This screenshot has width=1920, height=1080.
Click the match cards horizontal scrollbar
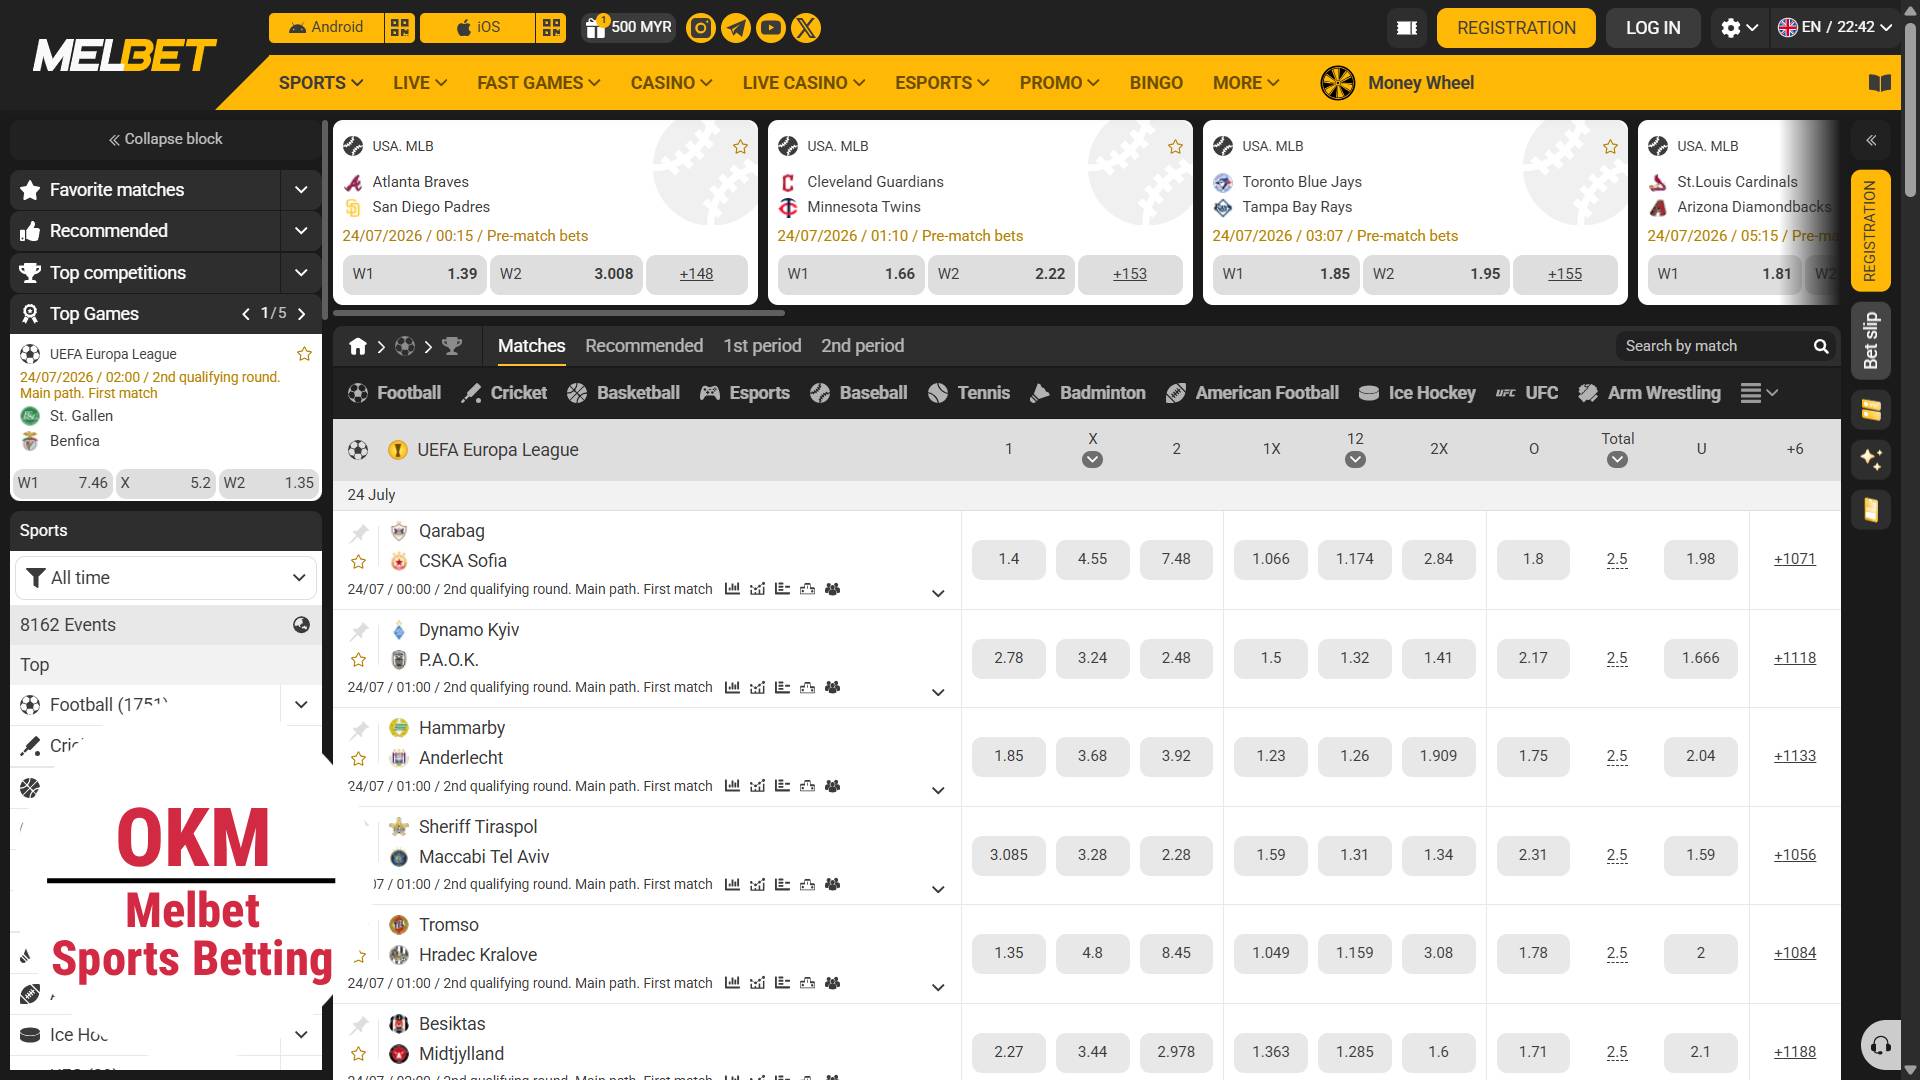click(x=560, y=313)
